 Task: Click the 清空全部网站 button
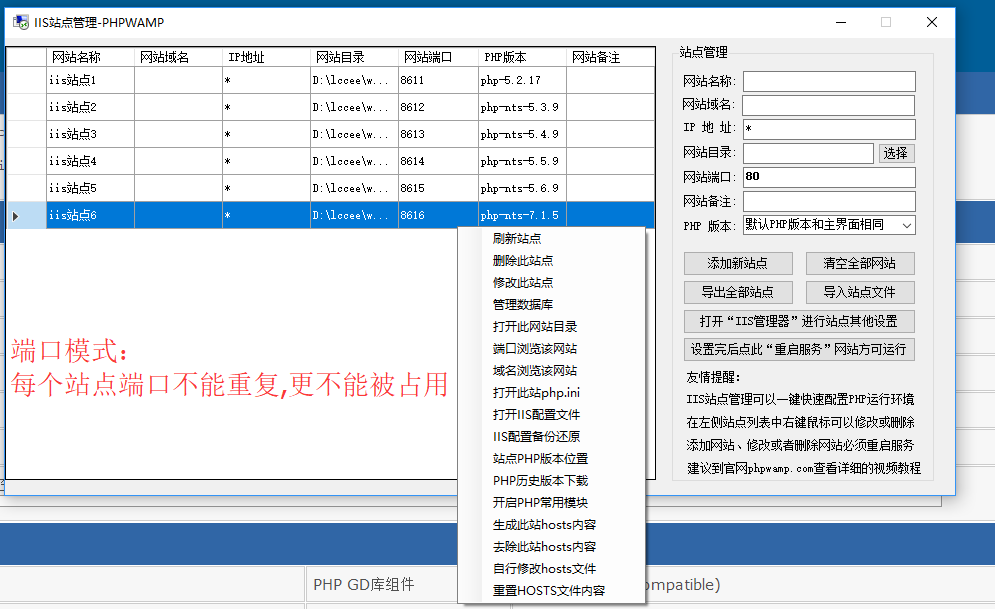[x=860, y=264]
